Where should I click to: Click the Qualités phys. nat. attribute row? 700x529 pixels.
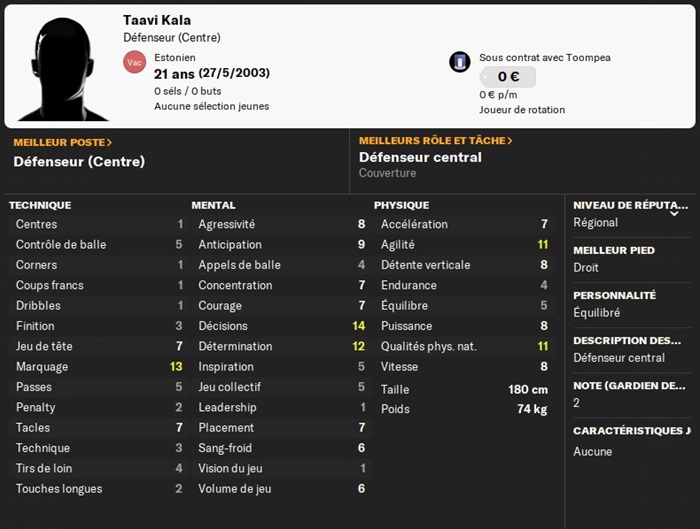point(464,346)
